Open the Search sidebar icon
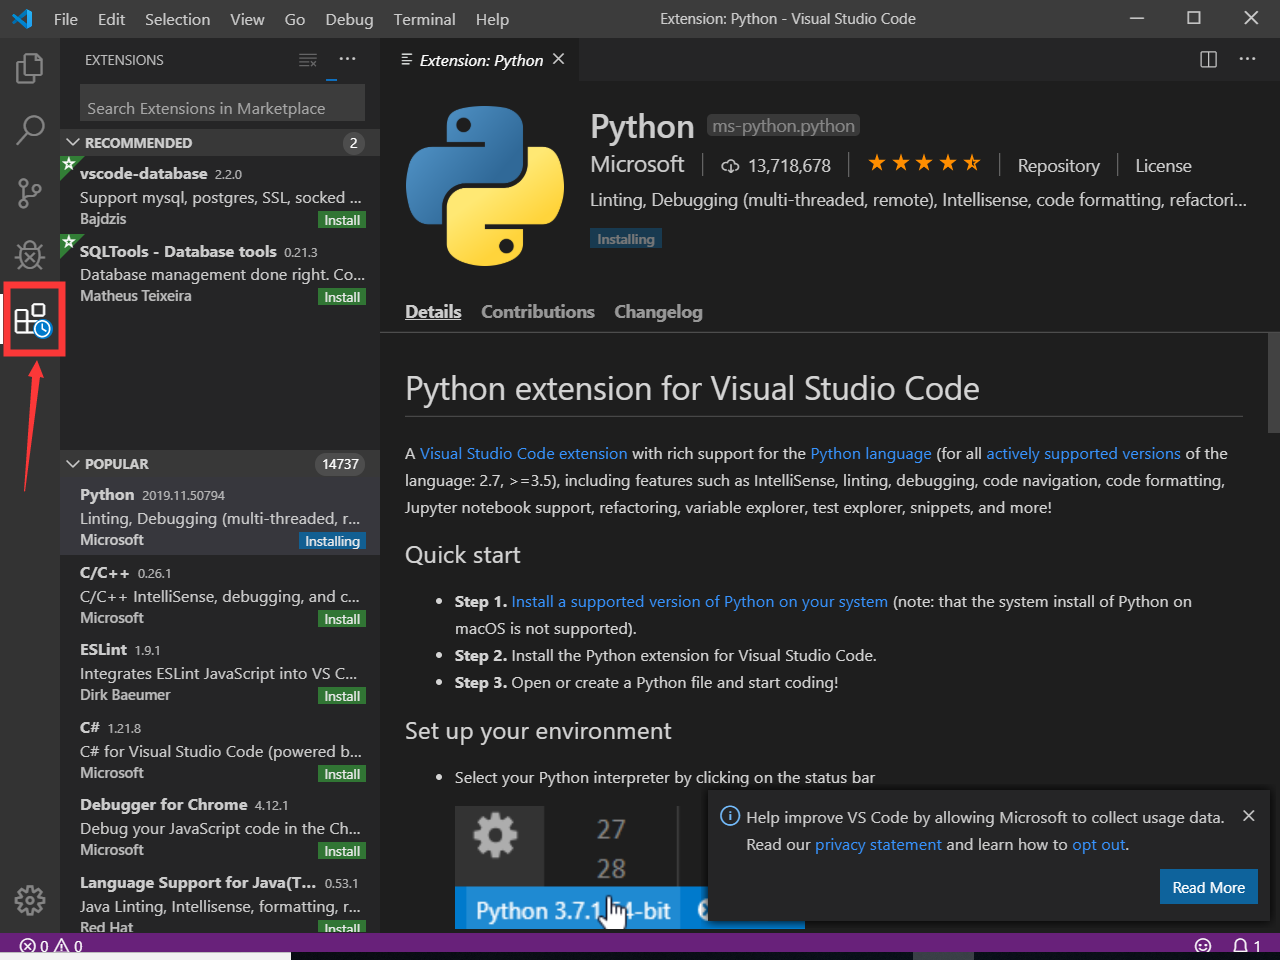Viewport: 1280px width, 960px height. click(x=29, y=130)
